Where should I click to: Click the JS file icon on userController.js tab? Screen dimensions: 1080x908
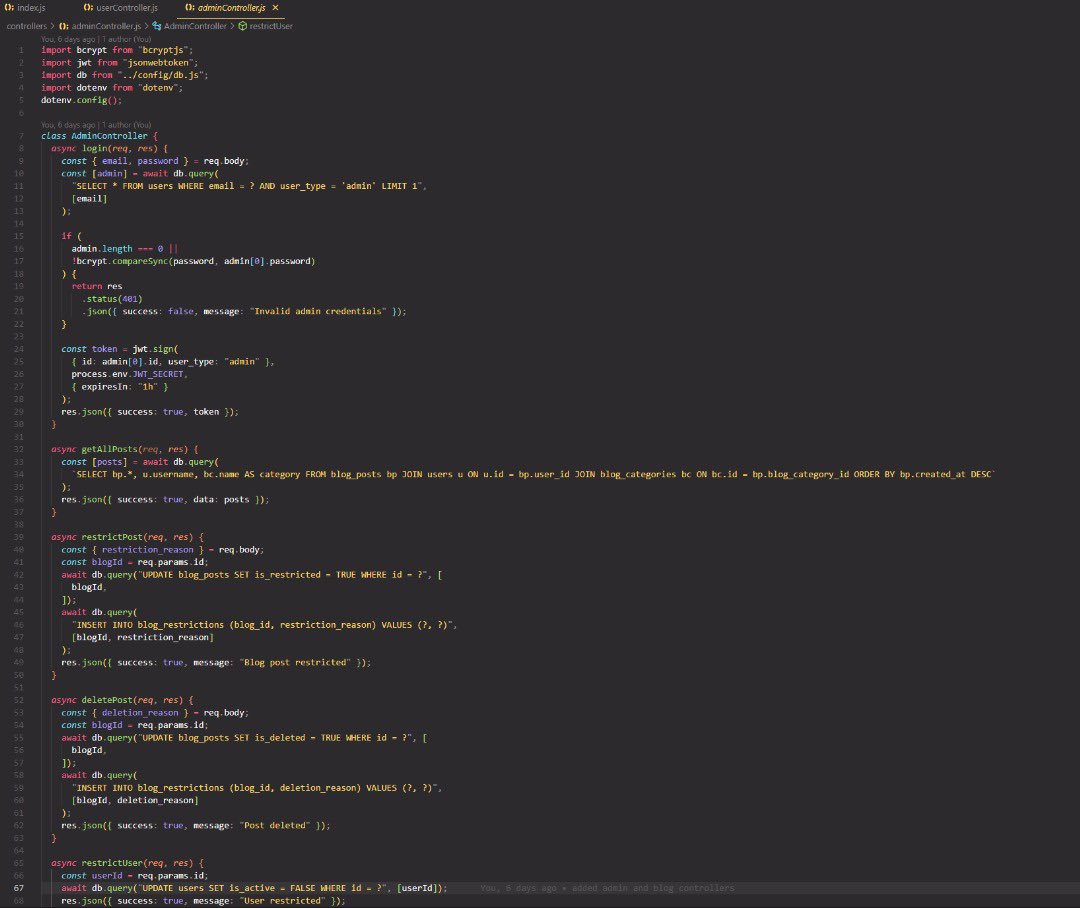coord(88,8)
